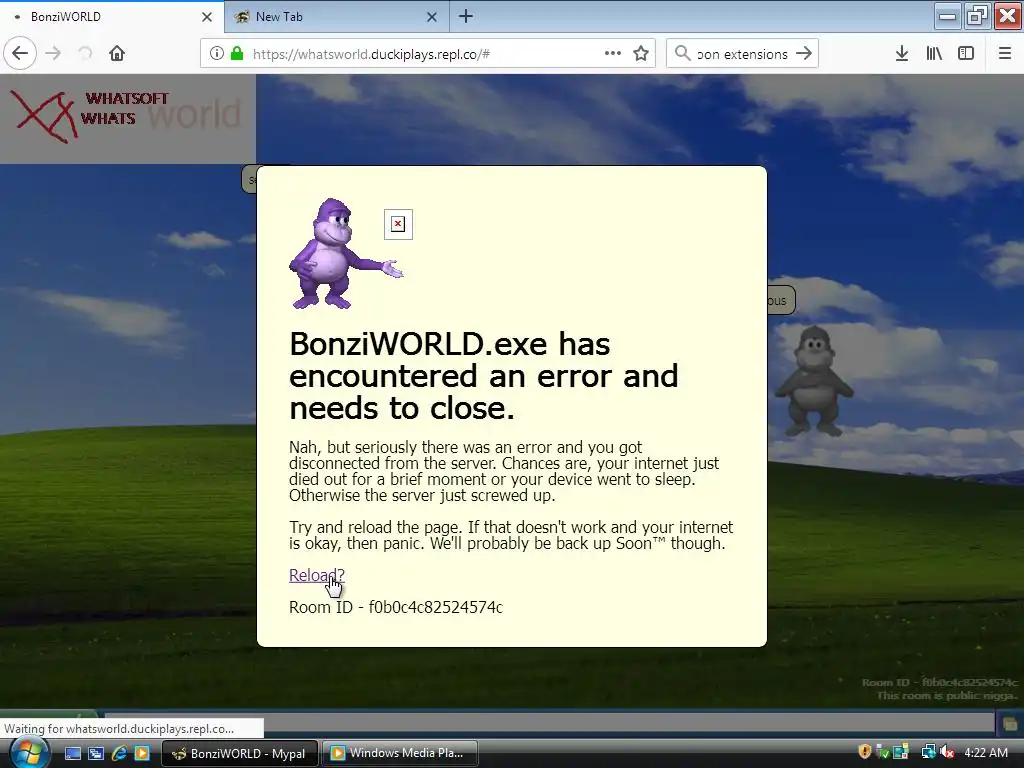Close the New Tab tab
The height and width of the screenshot is (768, 1024).
[x=432, y=17]
